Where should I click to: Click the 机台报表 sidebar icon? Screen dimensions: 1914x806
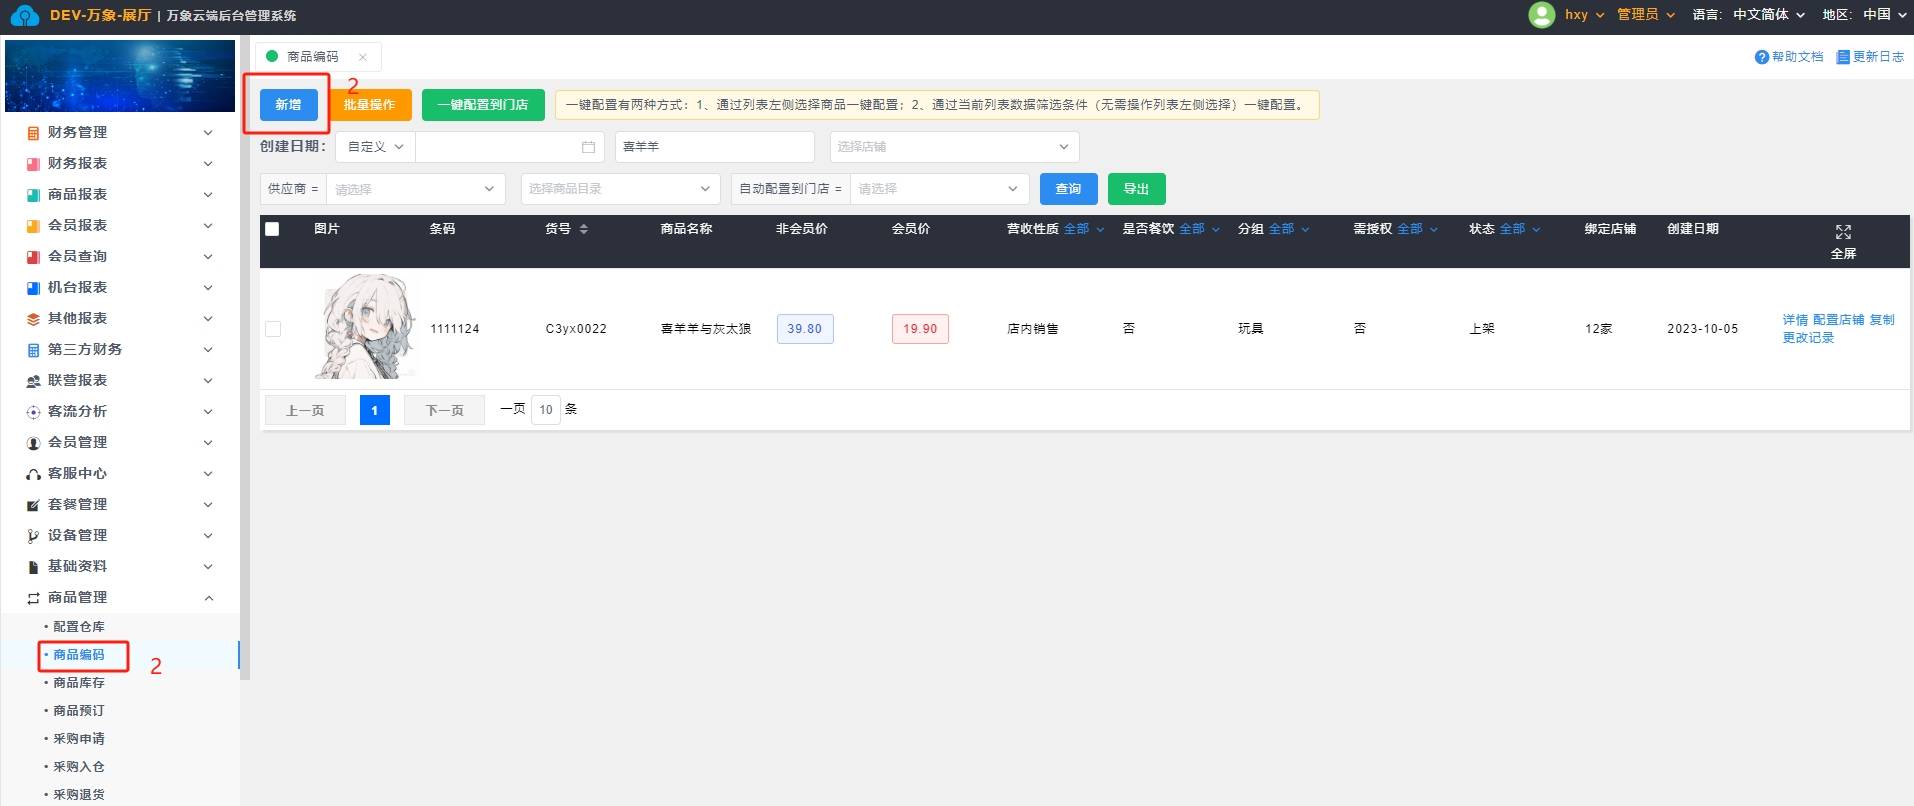click(x=33, y=288)
